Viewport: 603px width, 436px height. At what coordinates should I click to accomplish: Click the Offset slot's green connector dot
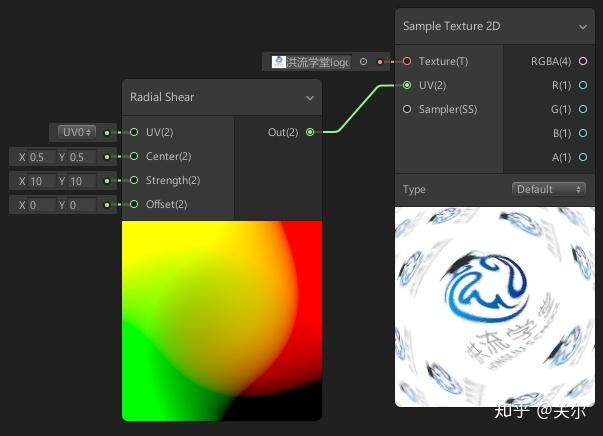coord(107,205)
